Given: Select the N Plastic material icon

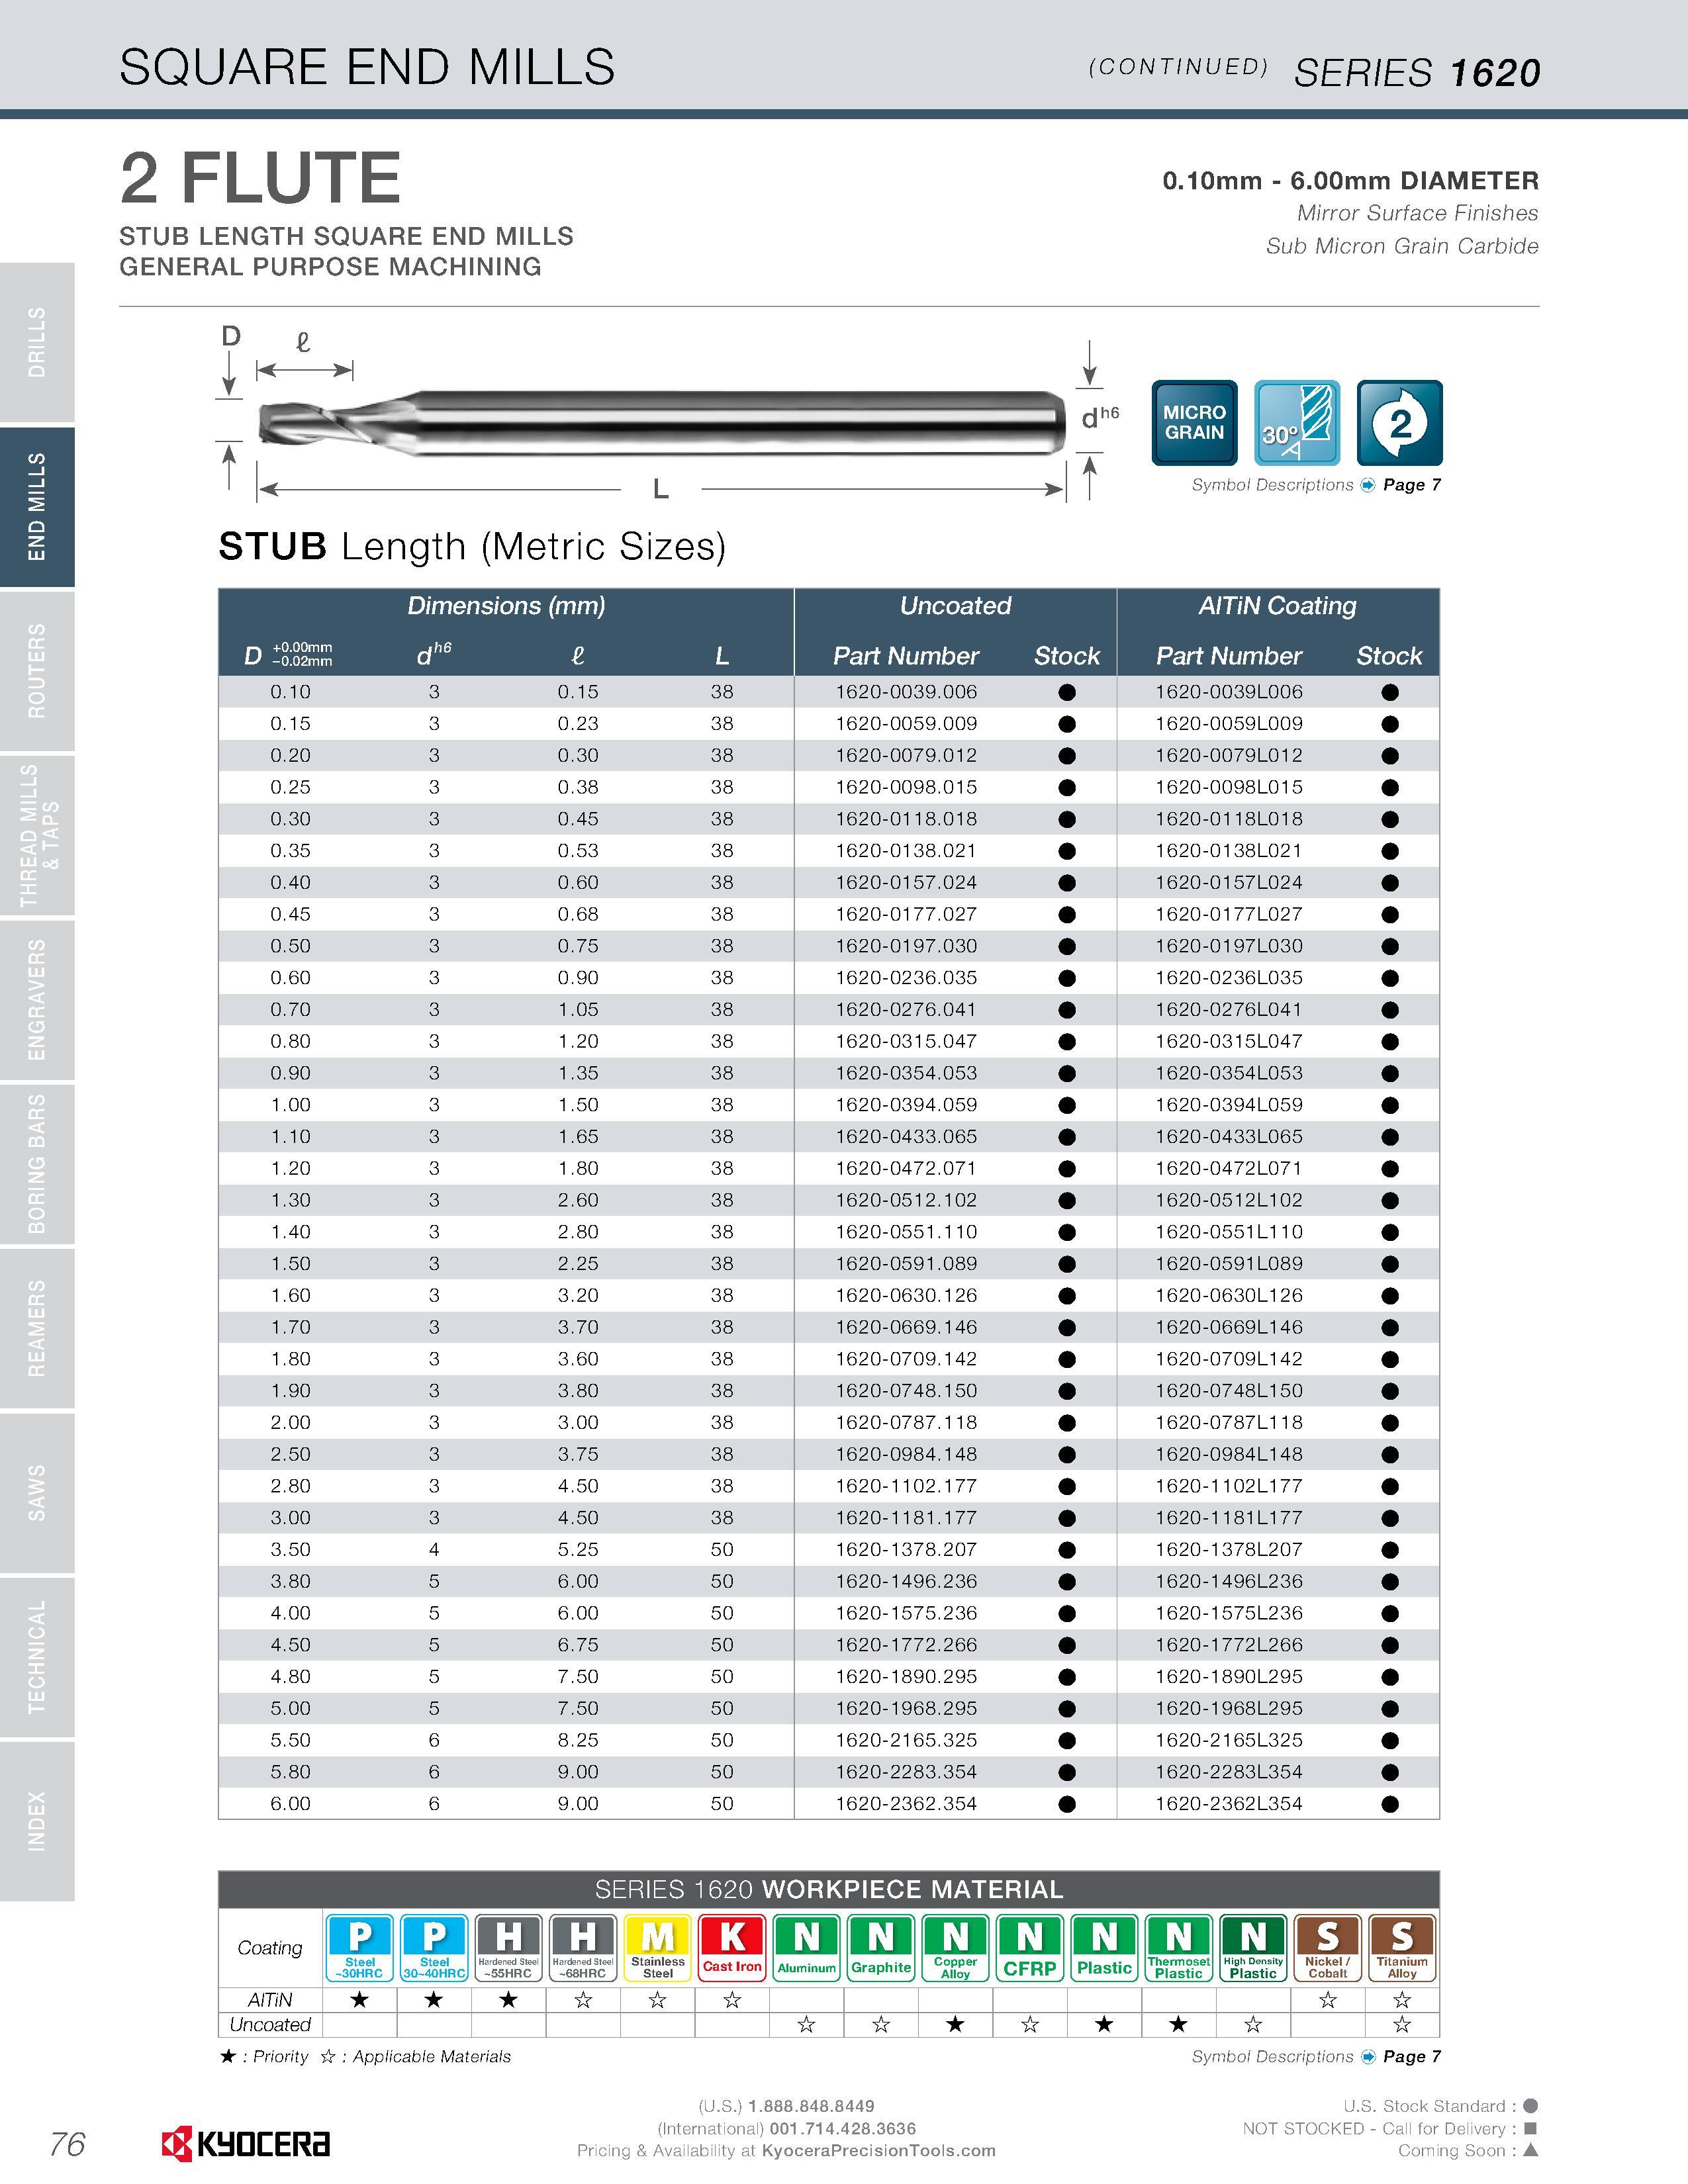Looking at the screenshot, I should tap(1104, 1947).
